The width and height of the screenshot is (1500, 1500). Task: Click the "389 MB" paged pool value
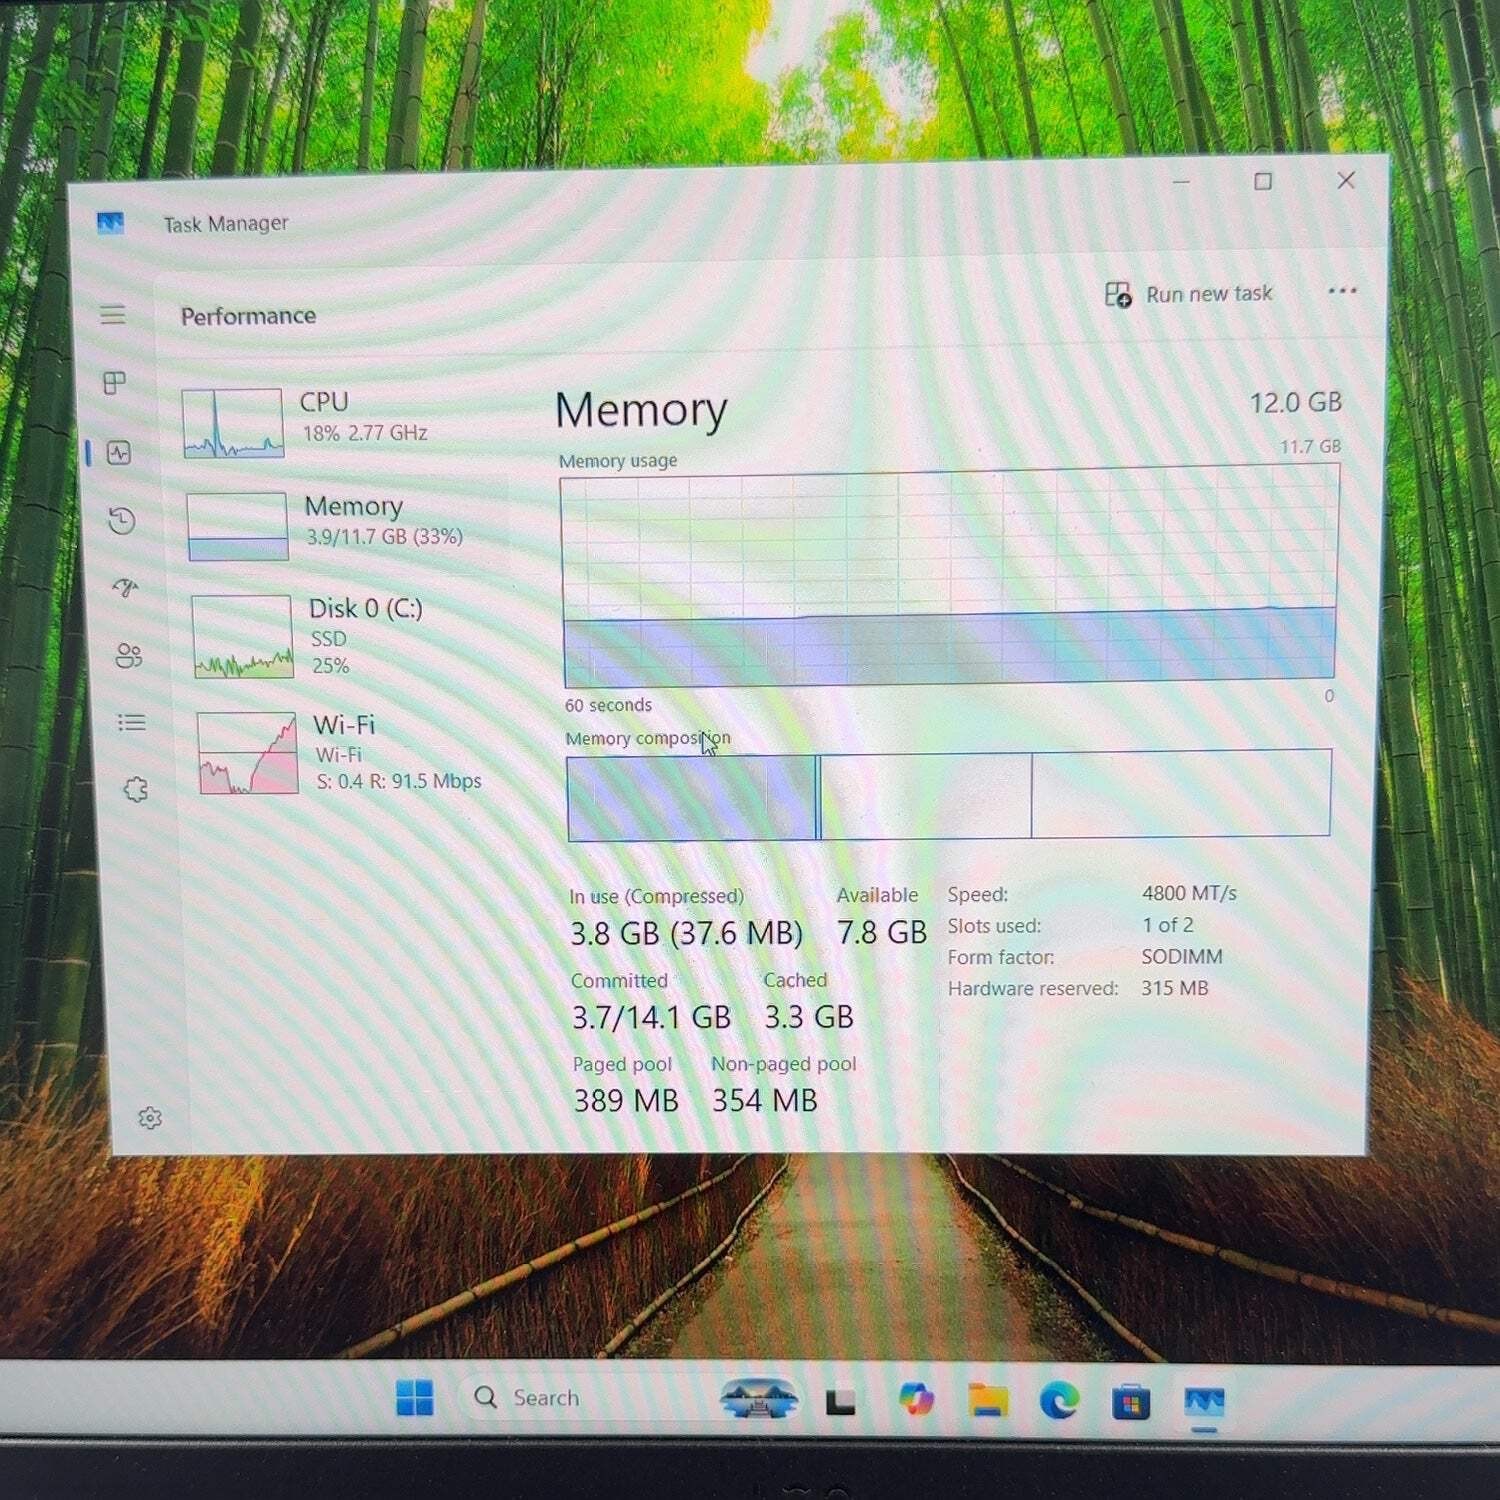[626, 1101]
